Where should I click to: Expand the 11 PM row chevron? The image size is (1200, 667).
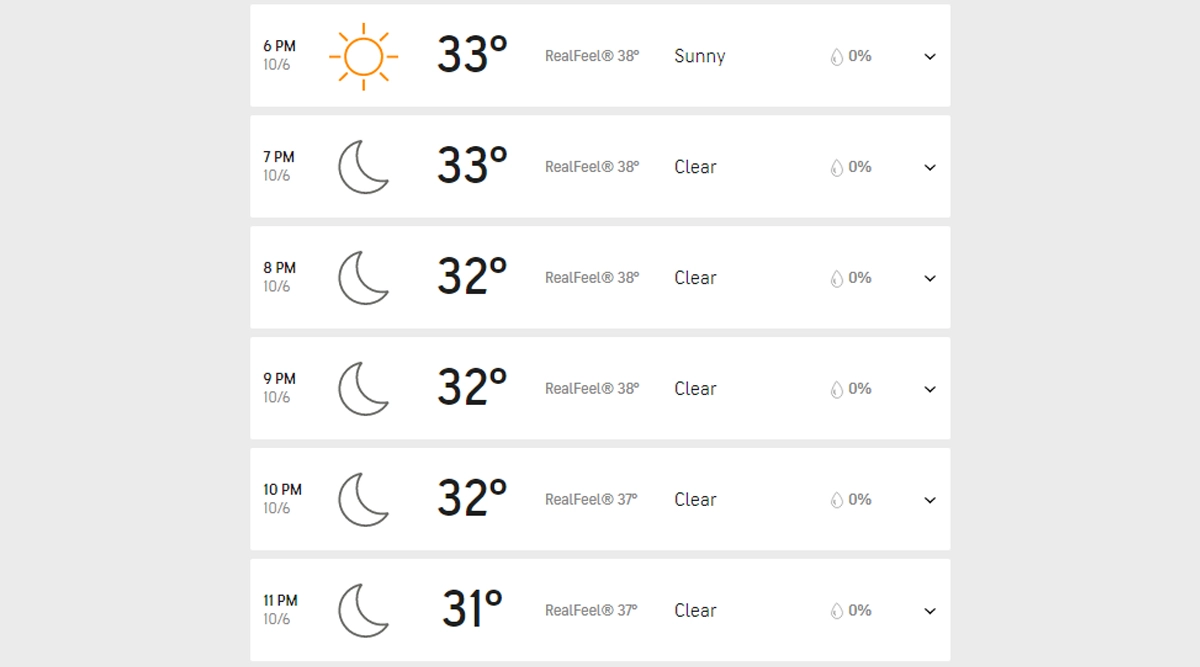(x=930, y=612)
